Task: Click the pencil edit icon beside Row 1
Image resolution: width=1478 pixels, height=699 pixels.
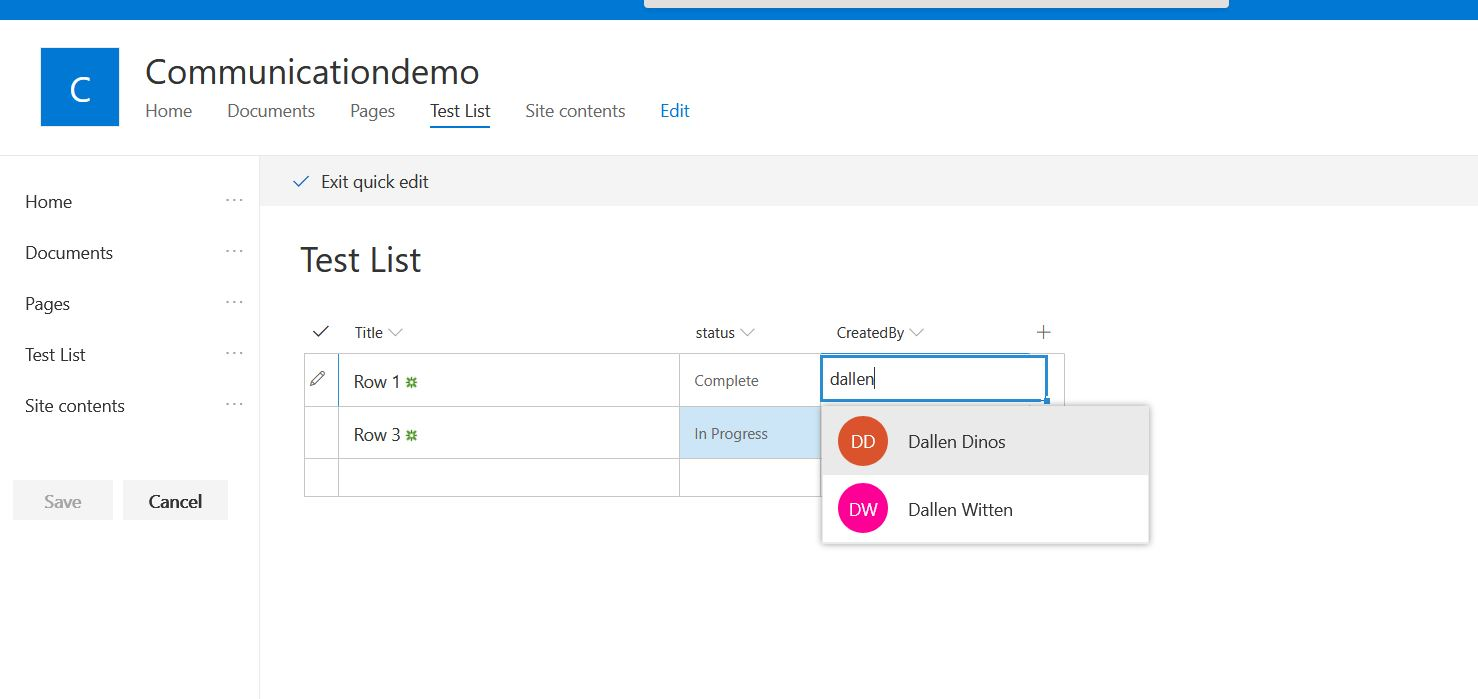Action: (318, 379)
